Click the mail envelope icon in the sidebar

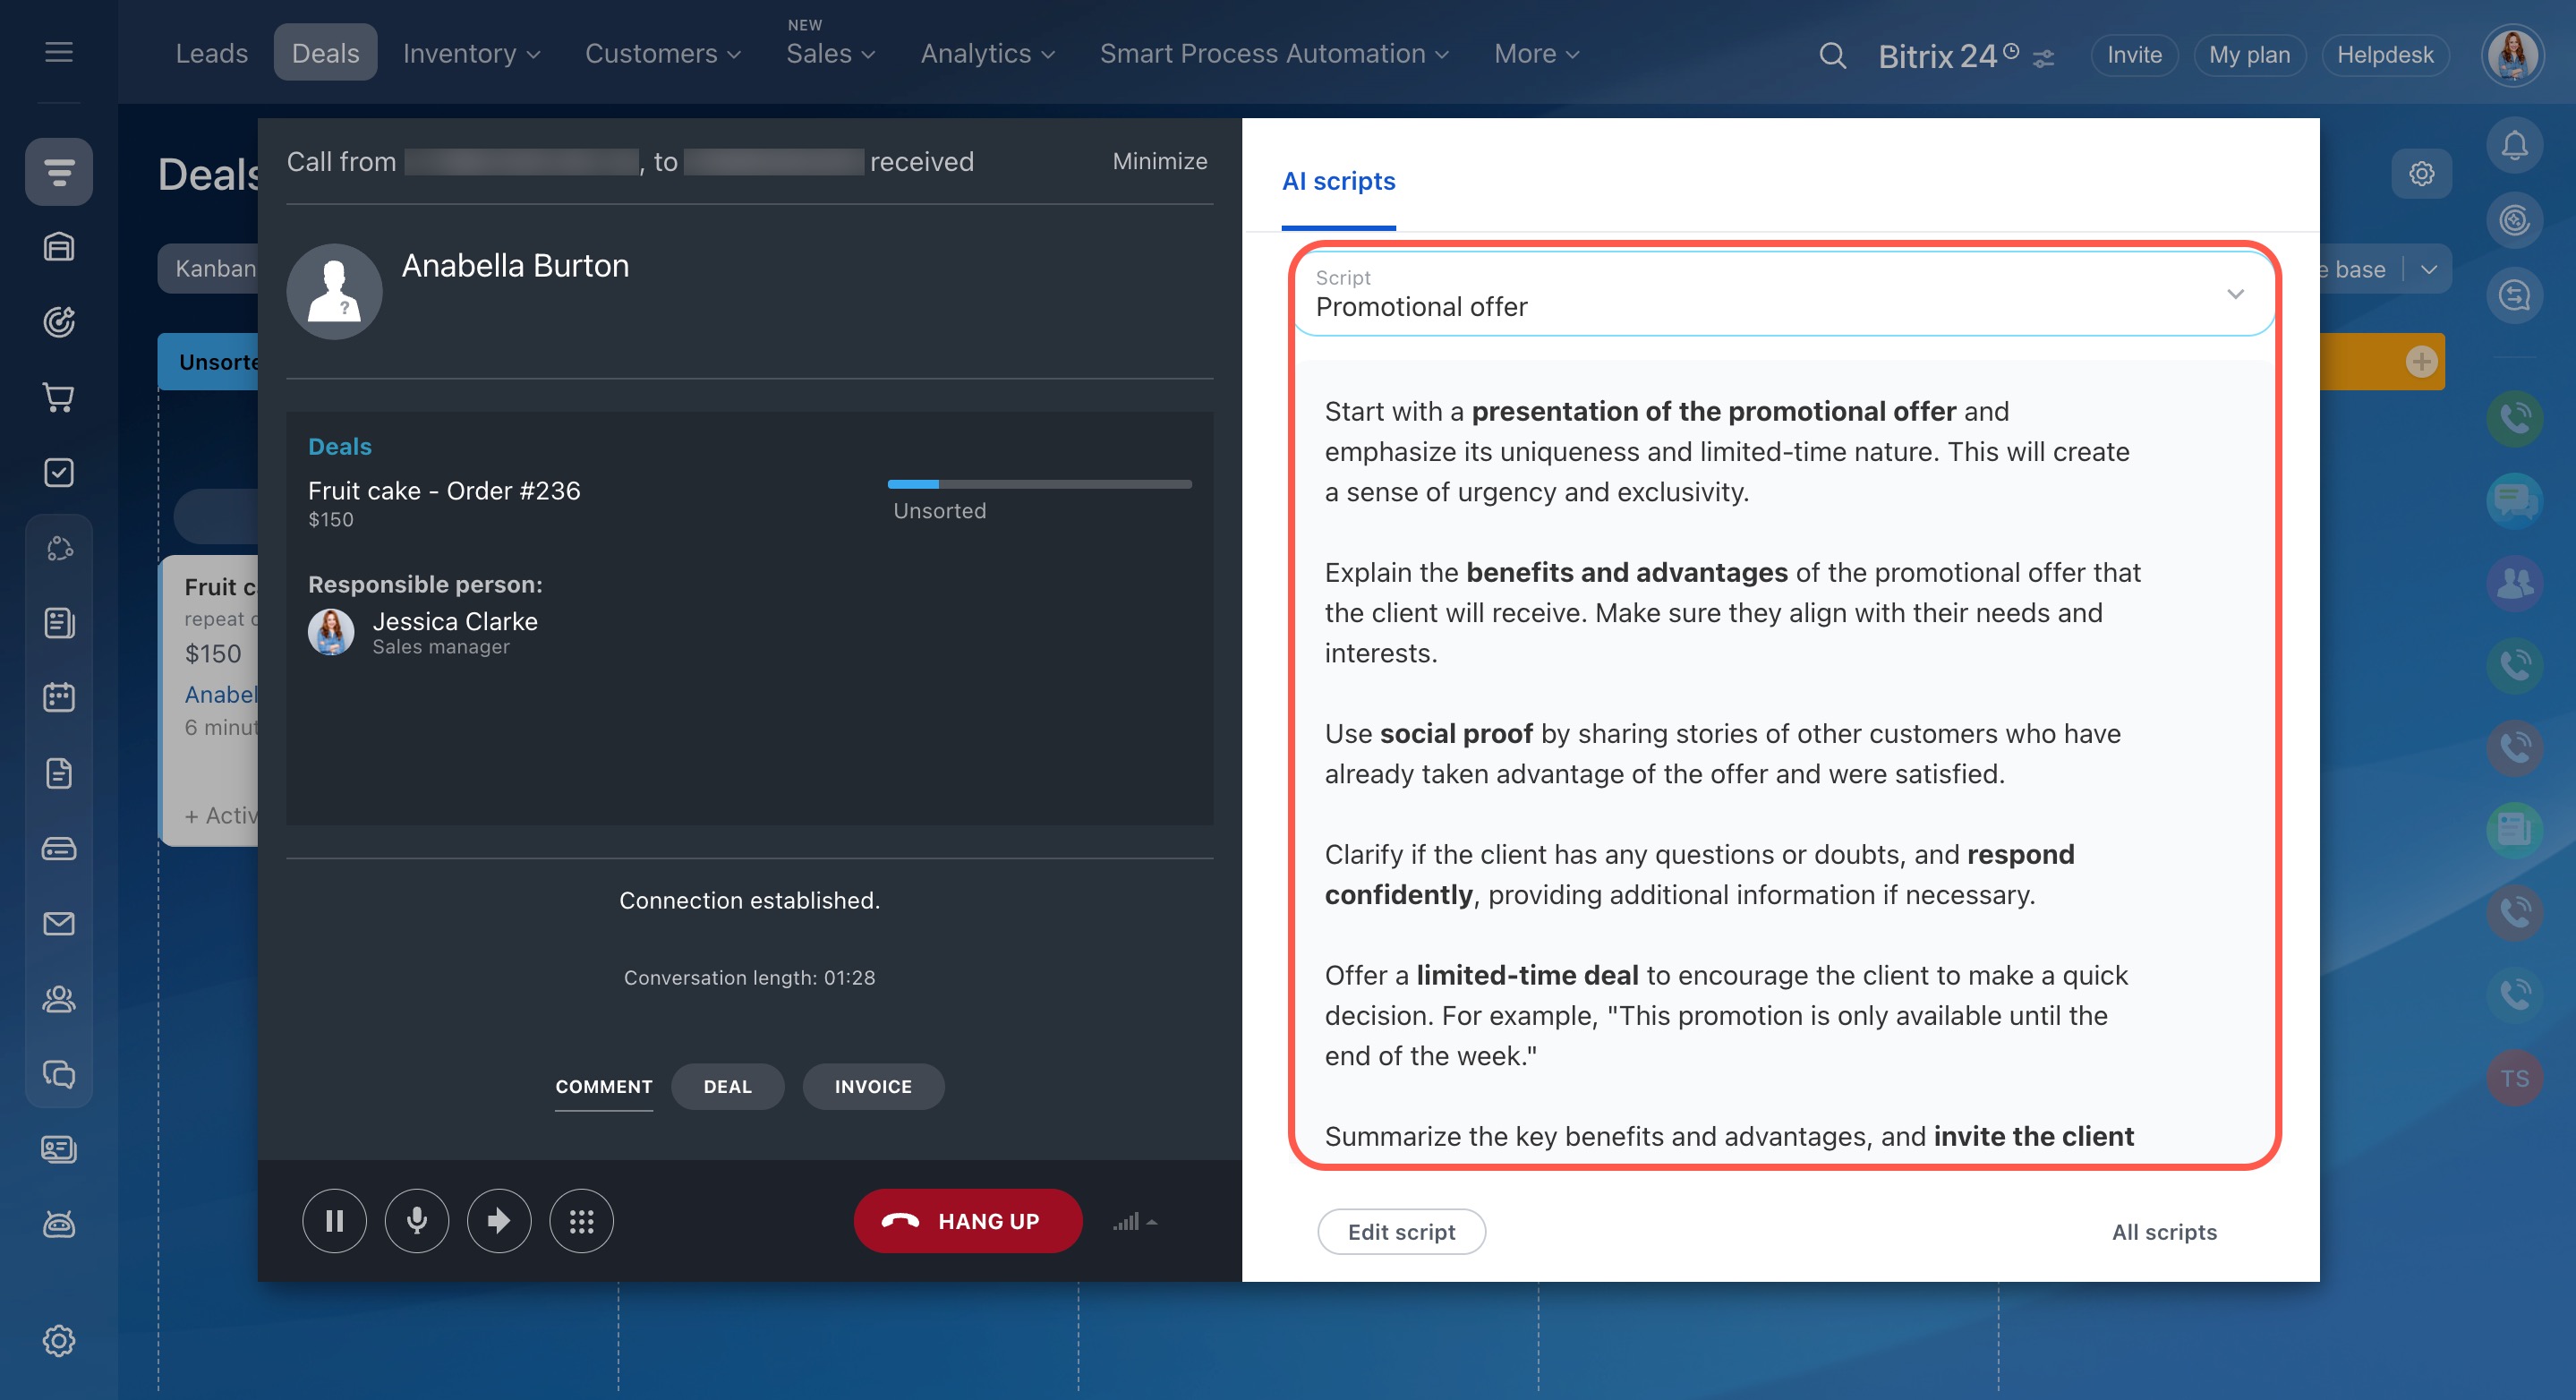pyautogui.click(x=59, y=923)
